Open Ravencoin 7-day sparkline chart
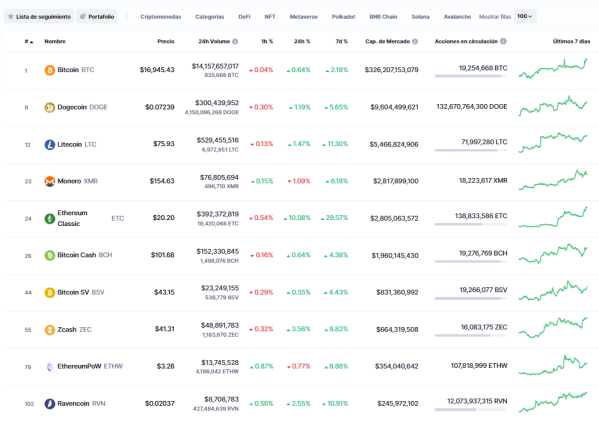The image size is (599, 422). click(x=553, y=402)
